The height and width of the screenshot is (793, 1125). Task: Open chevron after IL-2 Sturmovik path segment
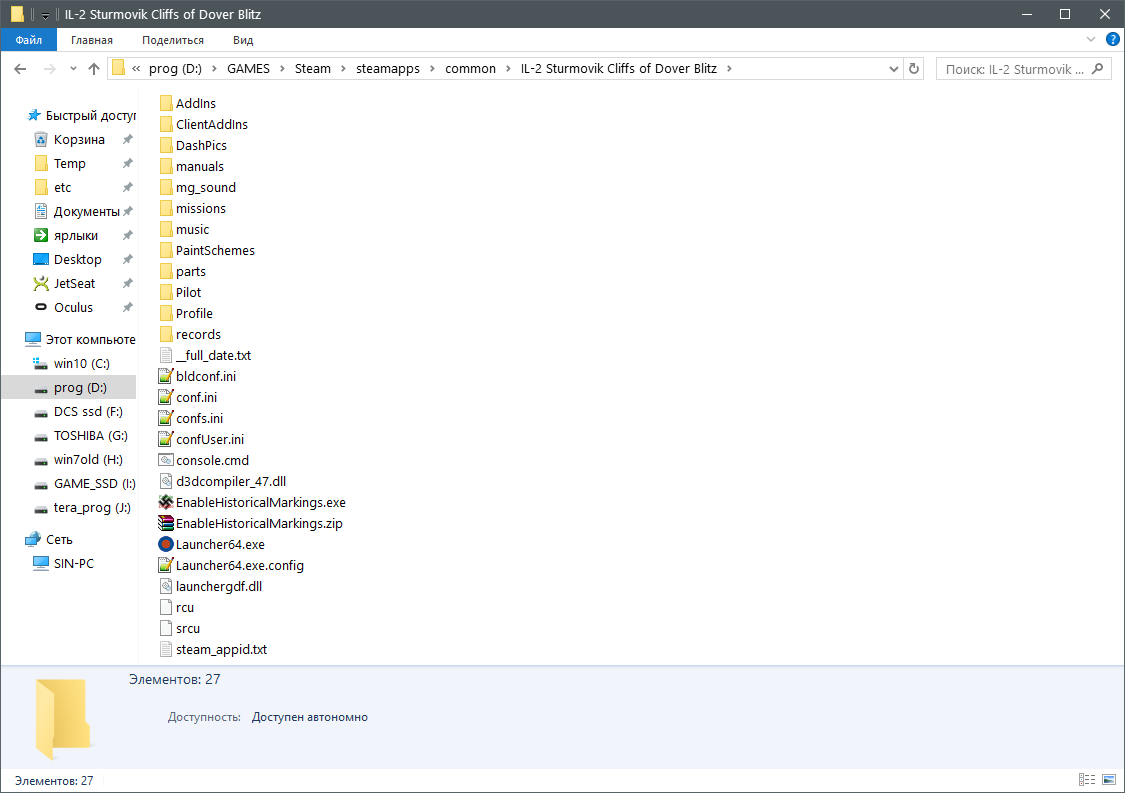click(x=730, y=69)
